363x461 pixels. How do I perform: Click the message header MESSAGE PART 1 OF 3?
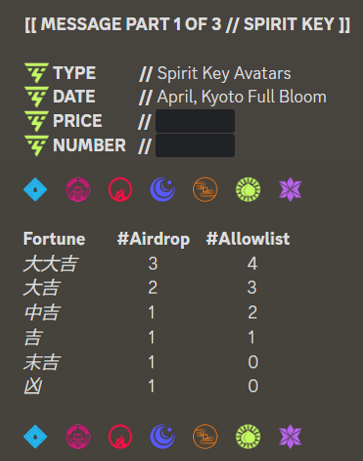click(x=131, y=24)
